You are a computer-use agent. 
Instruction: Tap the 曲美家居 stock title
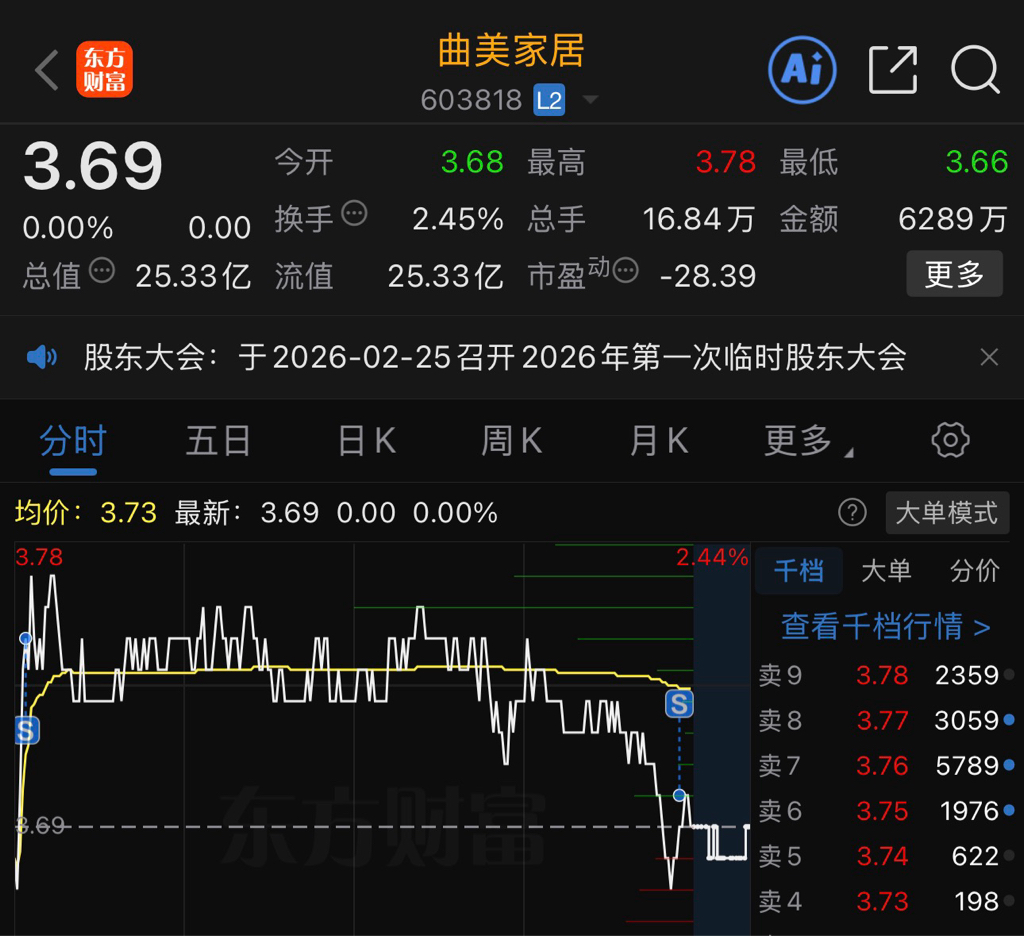(x=511, y=50)
